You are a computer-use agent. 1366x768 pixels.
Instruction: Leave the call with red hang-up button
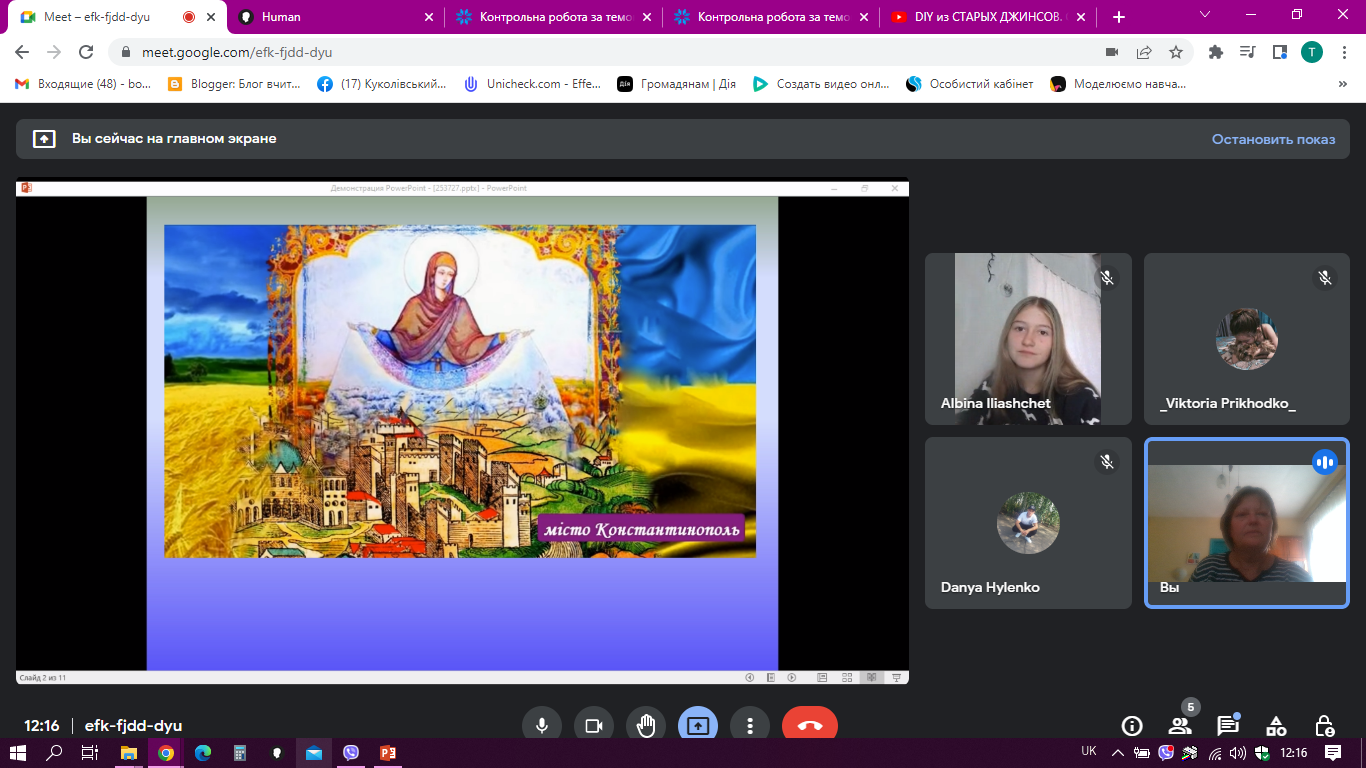[x=810, y=726]
